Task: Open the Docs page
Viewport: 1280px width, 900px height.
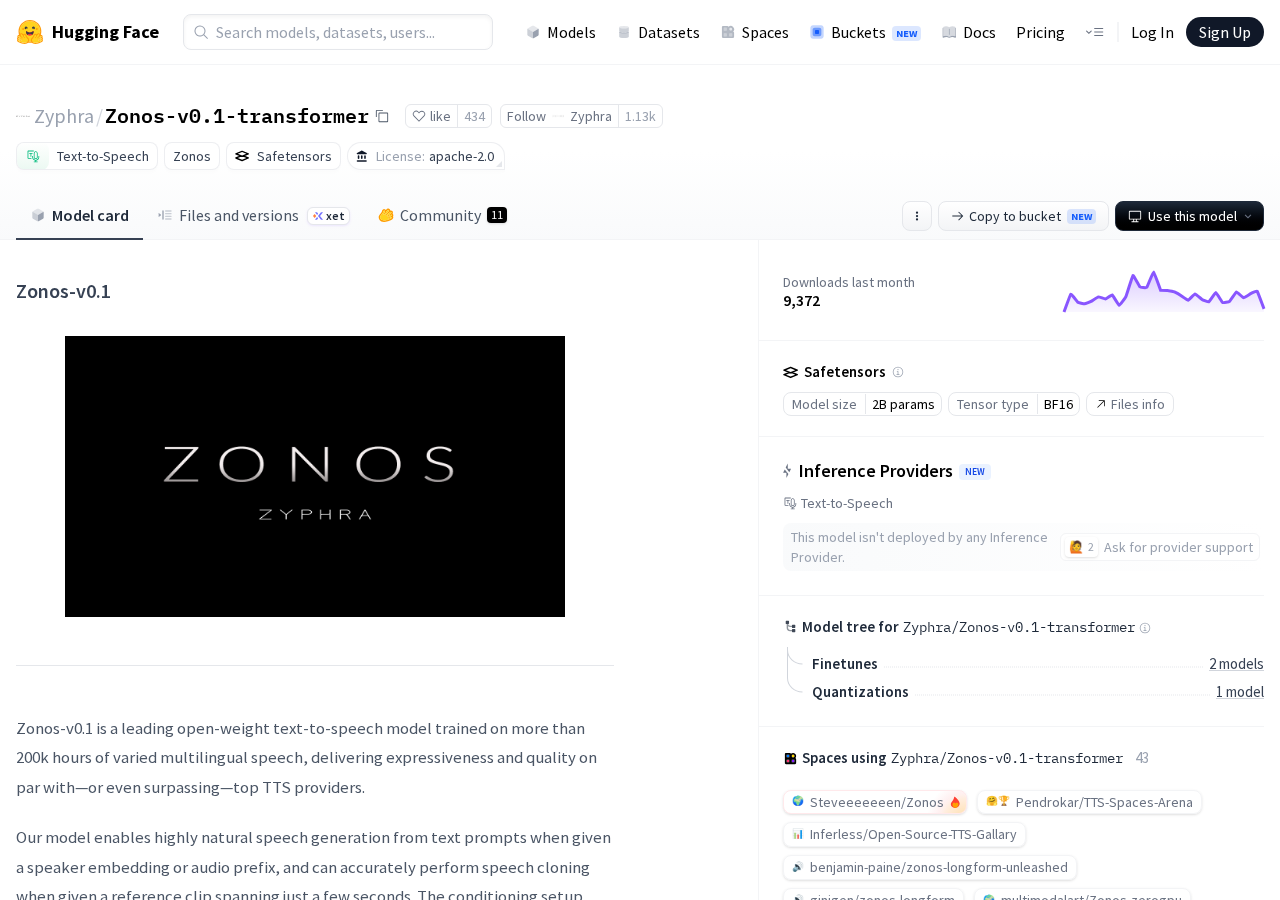Action: [x=969, y=32]
